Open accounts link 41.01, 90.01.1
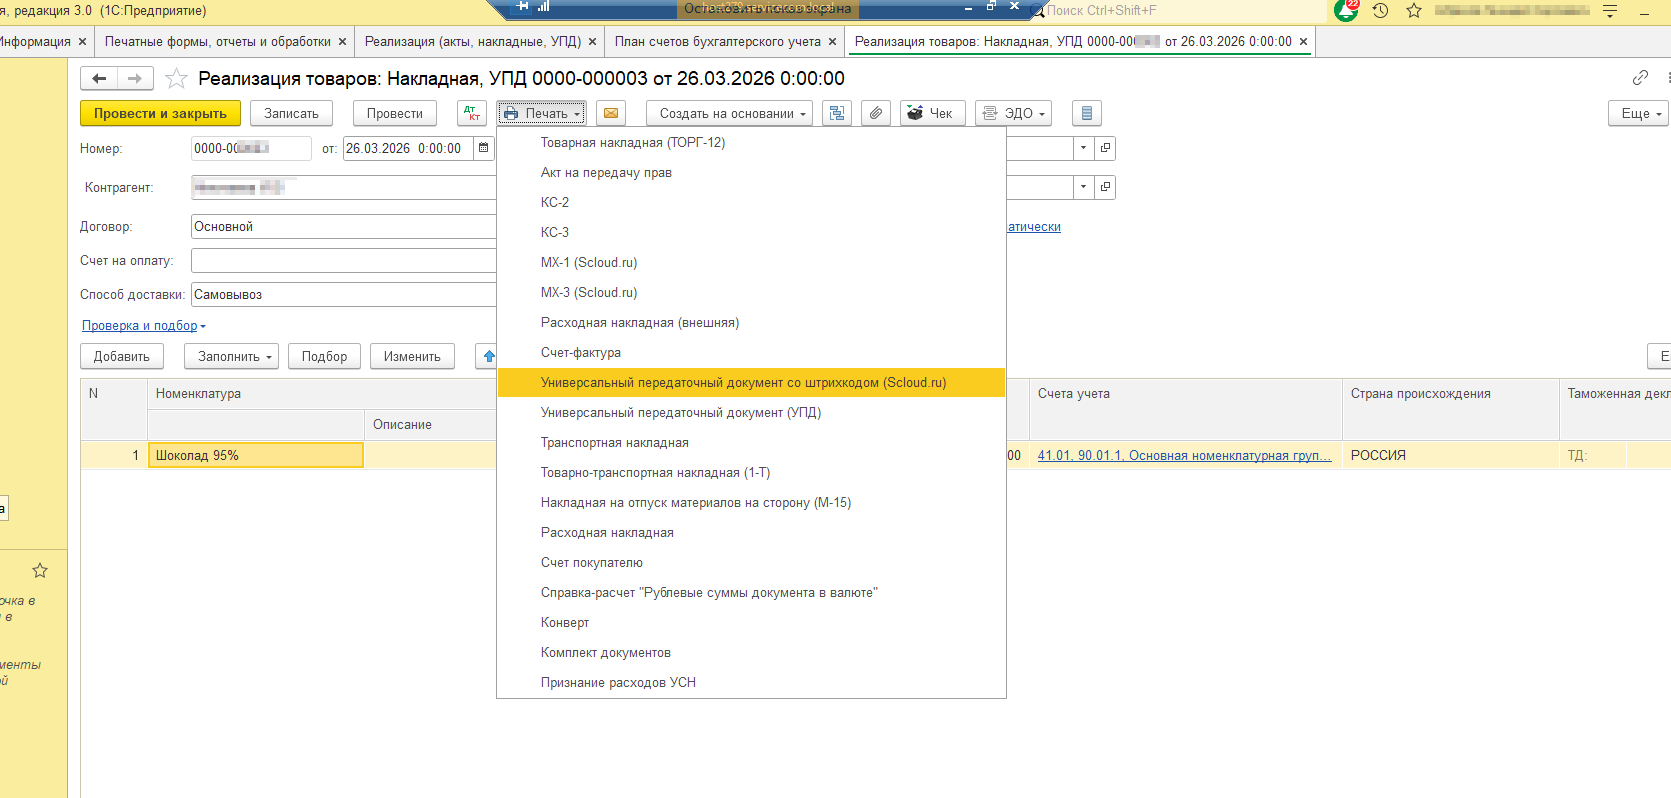Image resolution: width=1671 pixels, height=798 pixels. (x=1185, y=455)
